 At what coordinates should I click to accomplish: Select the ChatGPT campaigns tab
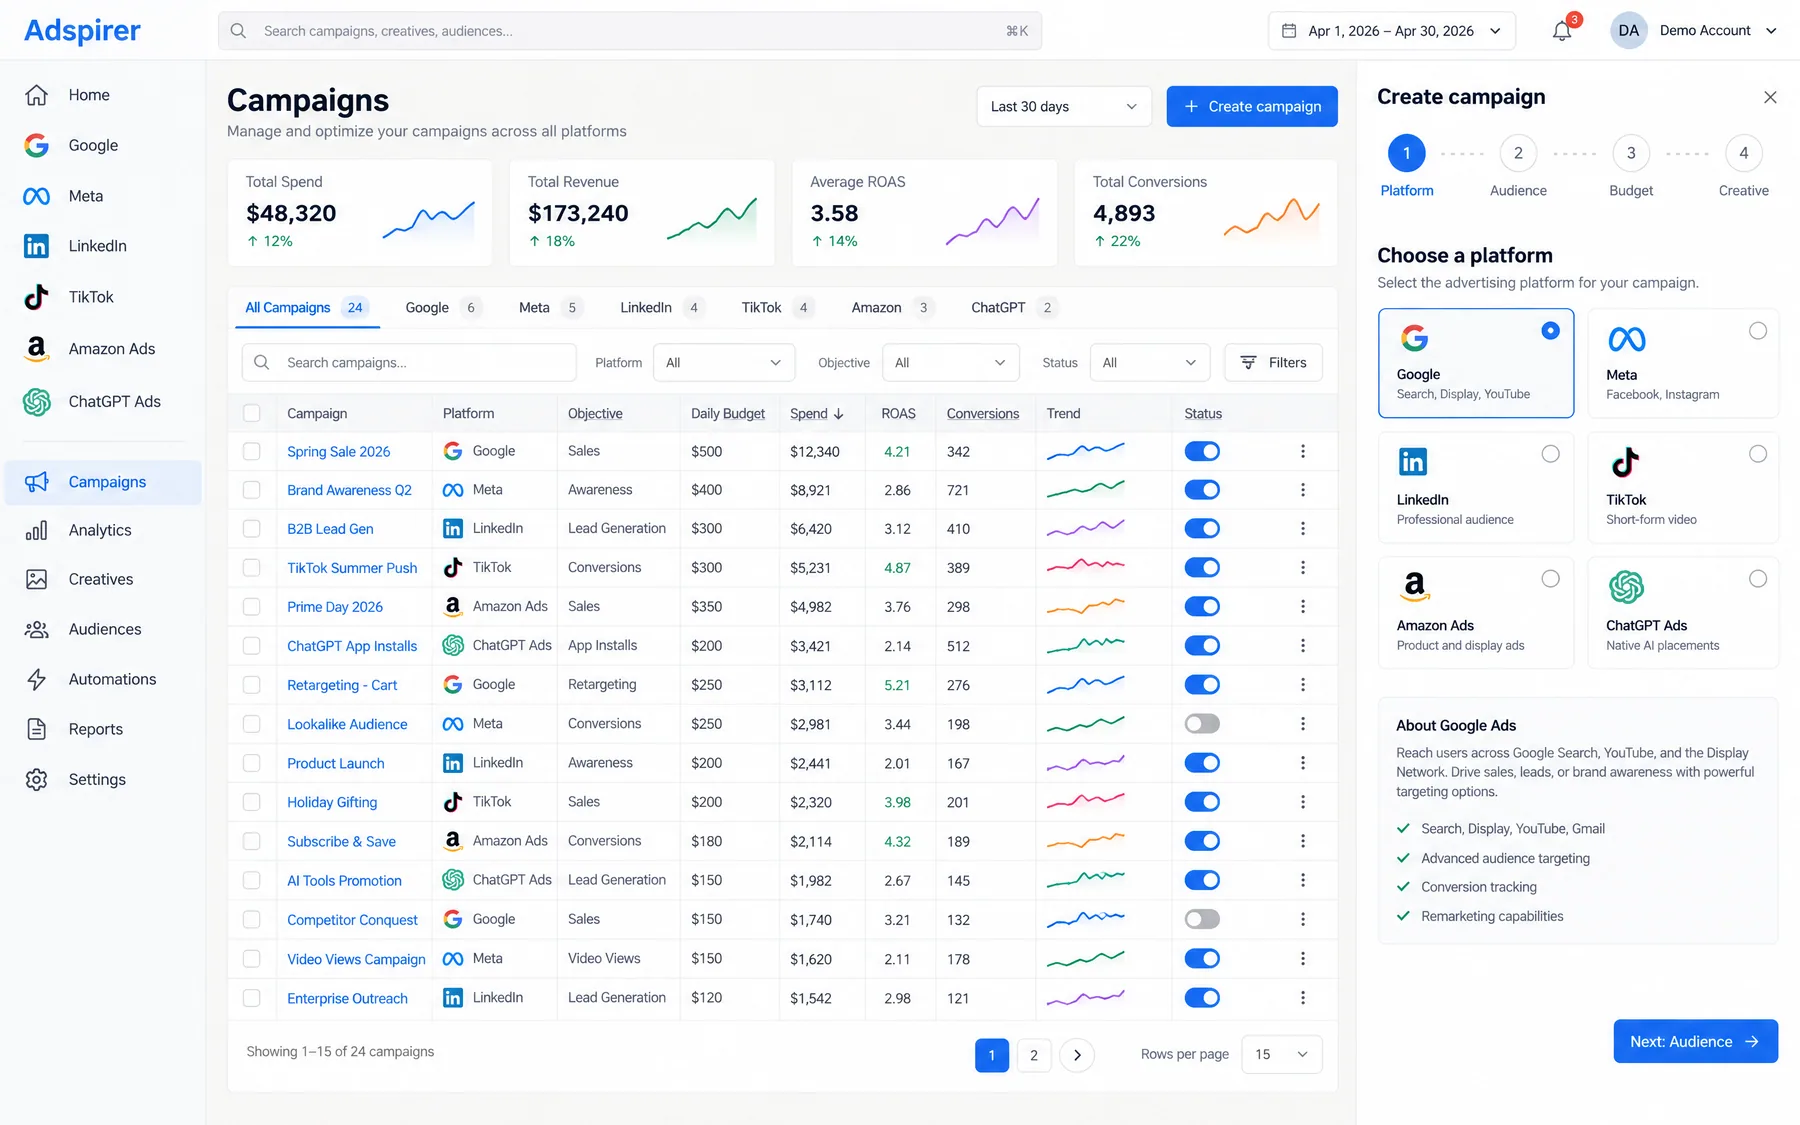click(x=1014, y=308)
